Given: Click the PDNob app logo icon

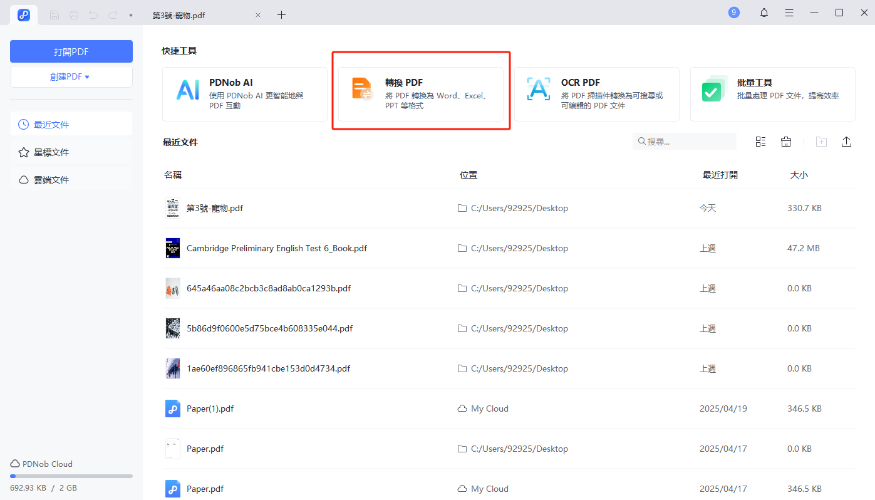Looking at the screenshot, I should tap(23, 14).
